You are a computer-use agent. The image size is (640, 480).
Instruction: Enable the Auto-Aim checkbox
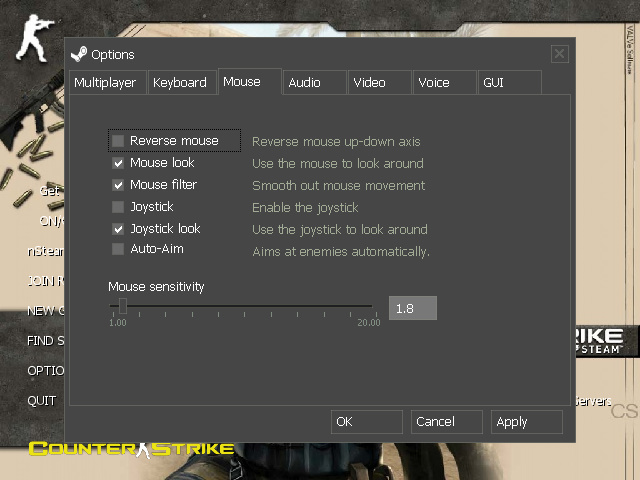119,249
